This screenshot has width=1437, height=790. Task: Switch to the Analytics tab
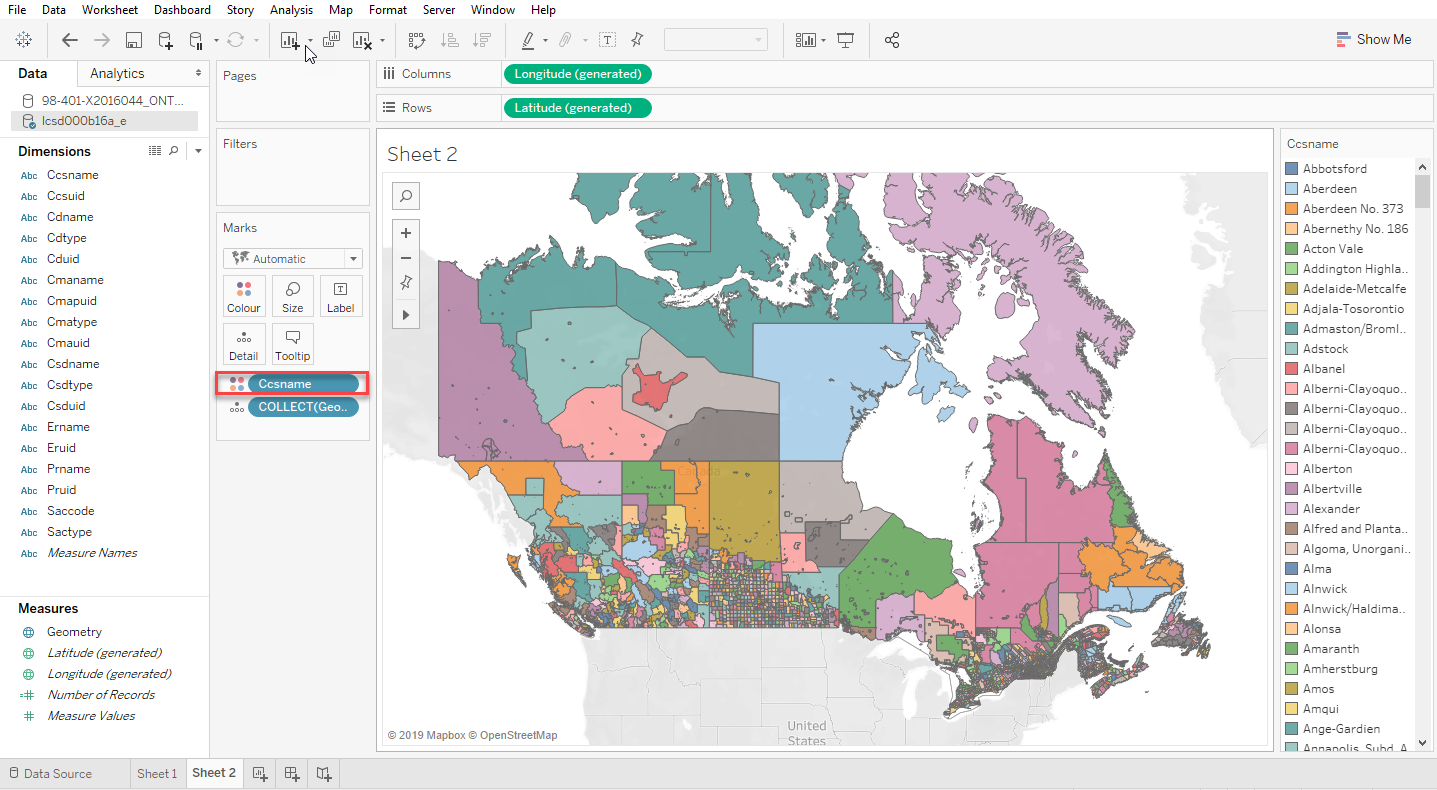coord(117,73)
